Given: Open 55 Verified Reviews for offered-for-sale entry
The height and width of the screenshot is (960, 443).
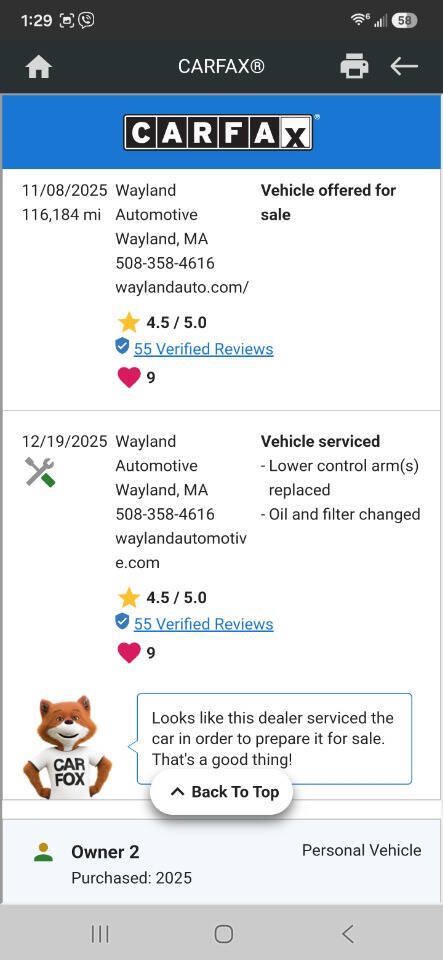Looking at the screenshot, I should 203,349.
